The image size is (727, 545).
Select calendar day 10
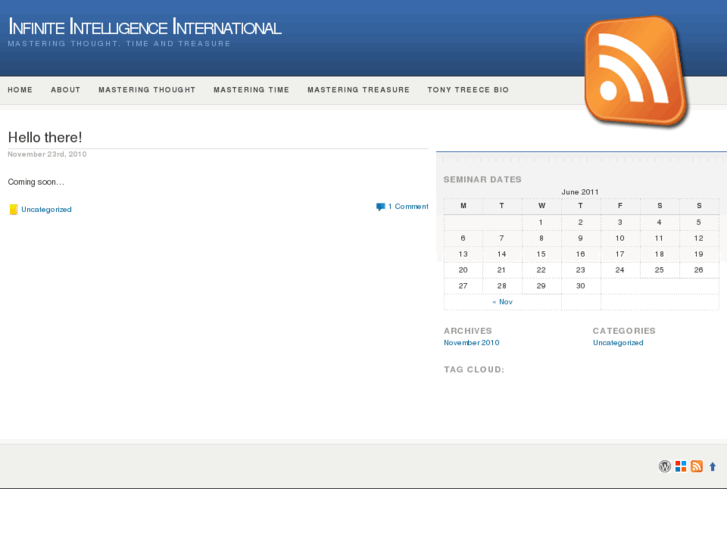click(620, 238)
